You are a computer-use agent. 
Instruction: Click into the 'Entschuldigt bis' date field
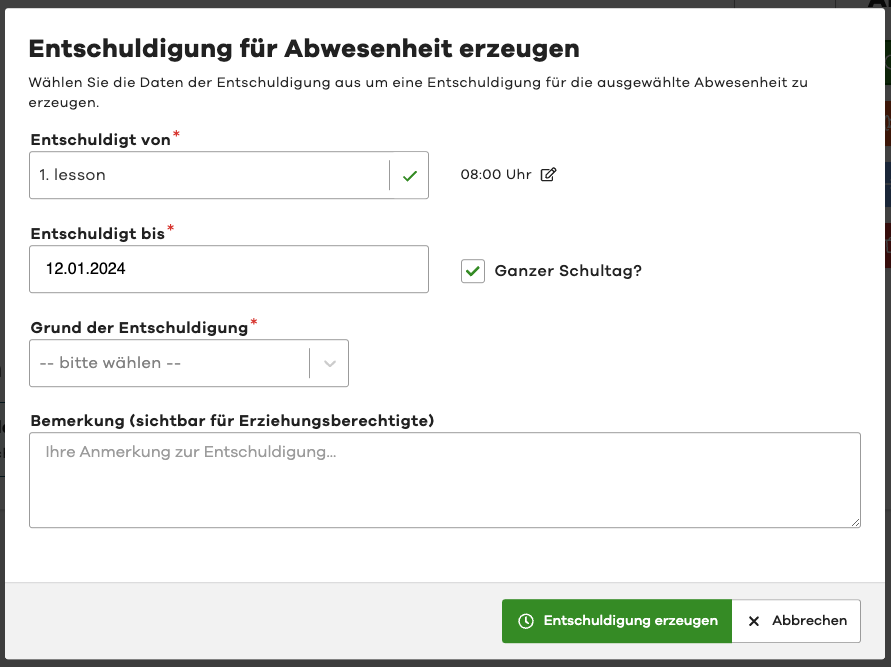tap(229, 269)
